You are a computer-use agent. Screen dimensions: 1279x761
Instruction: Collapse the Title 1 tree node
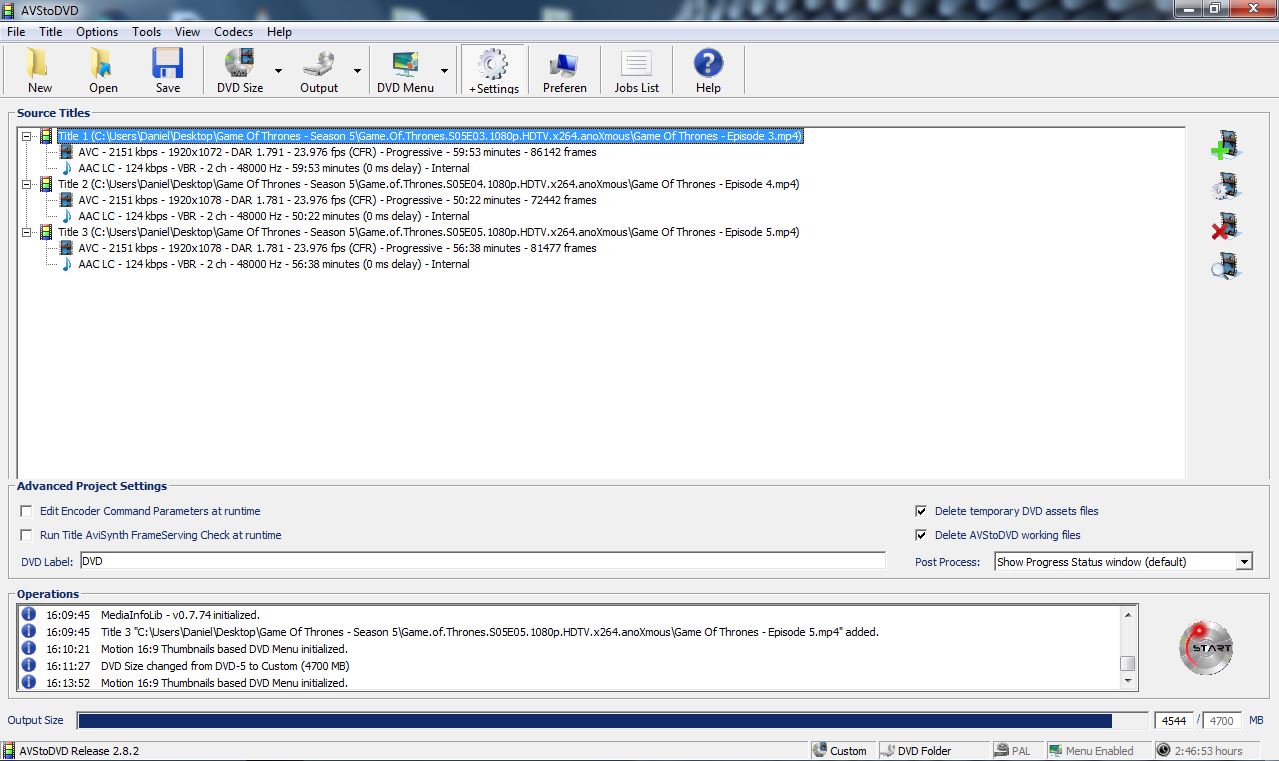point(28,136)
